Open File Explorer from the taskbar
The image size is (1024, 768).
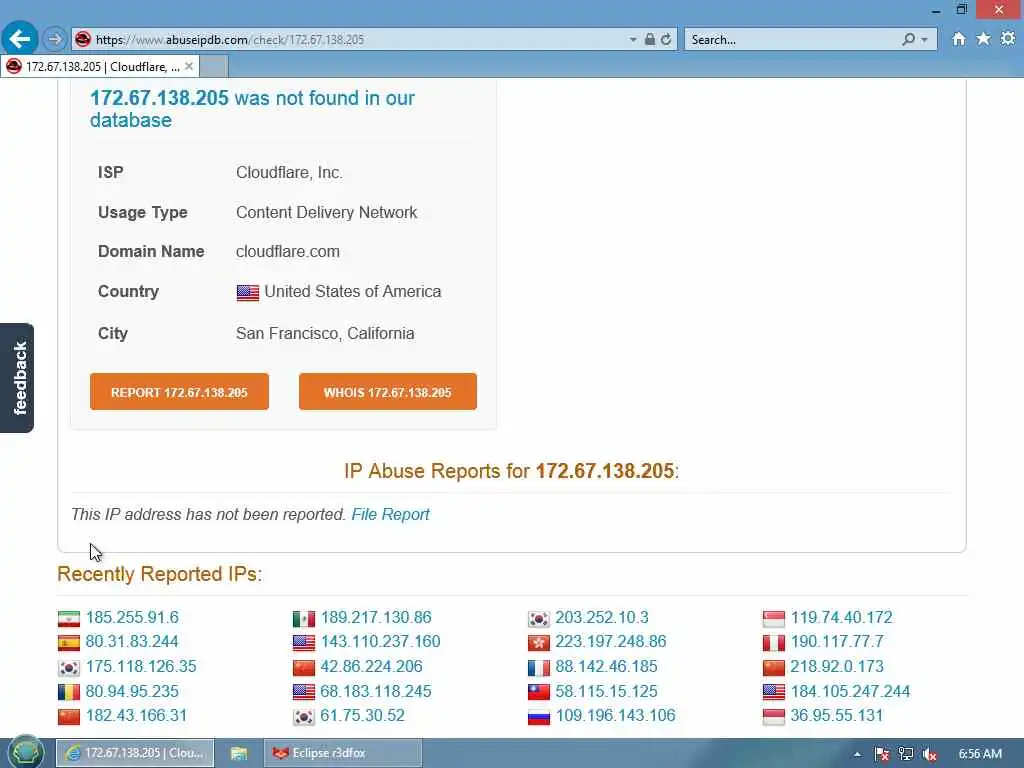click(x=239, y=753)
